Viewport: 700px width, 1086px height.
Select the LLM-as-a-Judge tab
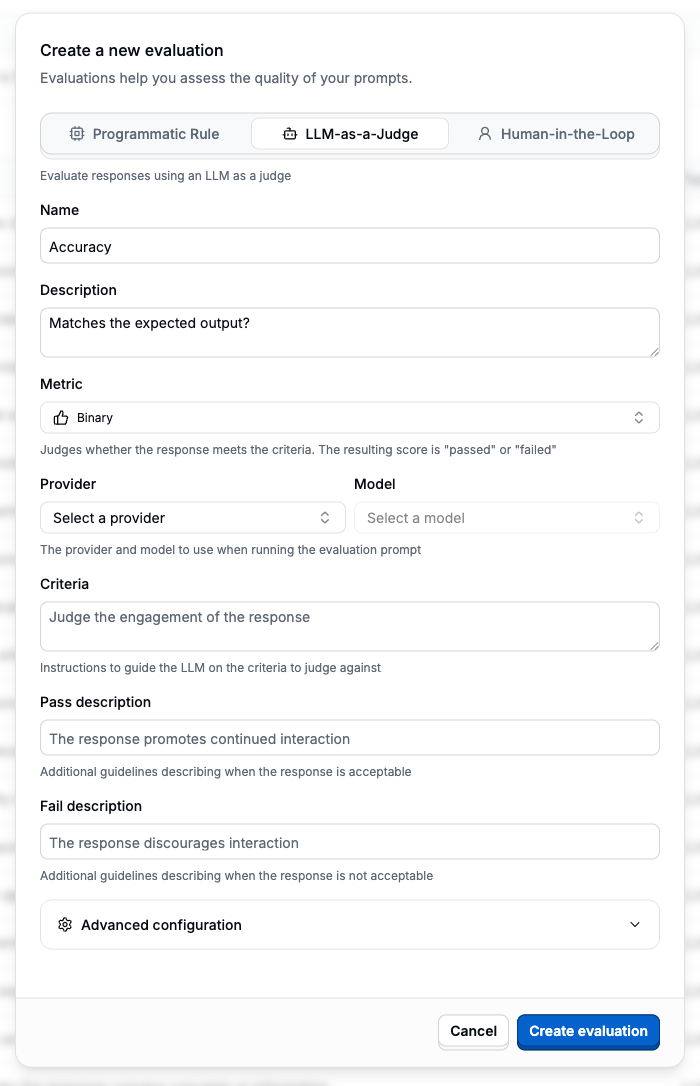tap(349, 133)
